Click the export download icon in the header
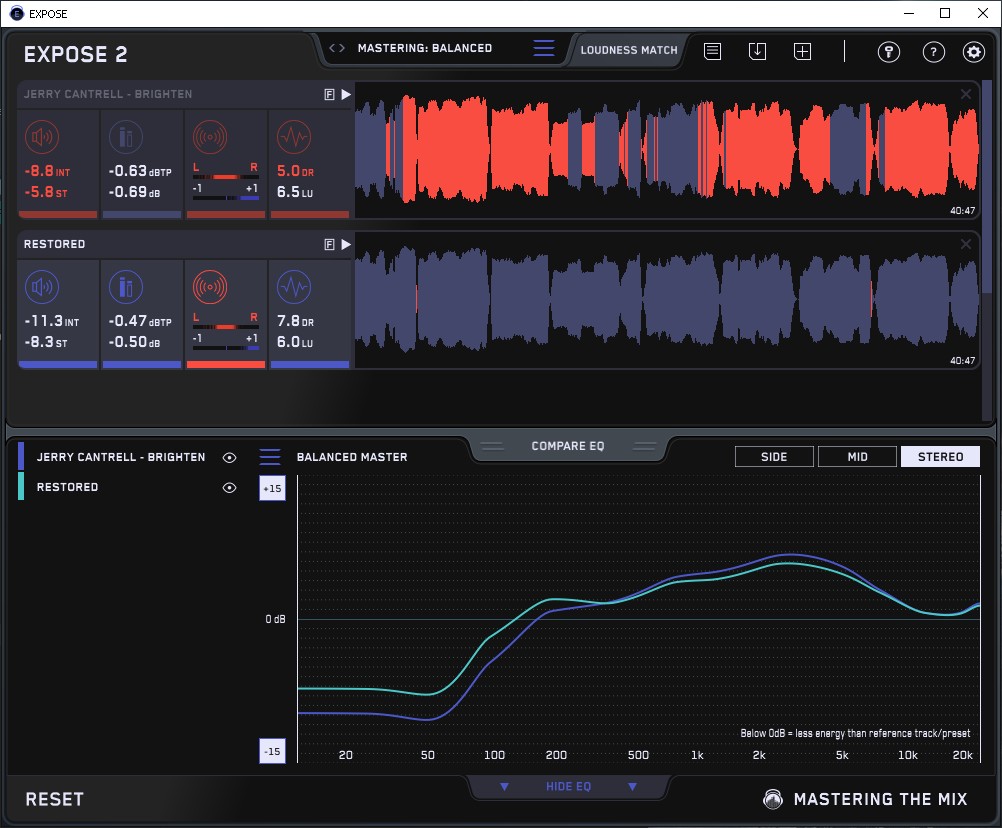Image resolution: width=1002 pixels, height=828 pixels. [757, 51]
